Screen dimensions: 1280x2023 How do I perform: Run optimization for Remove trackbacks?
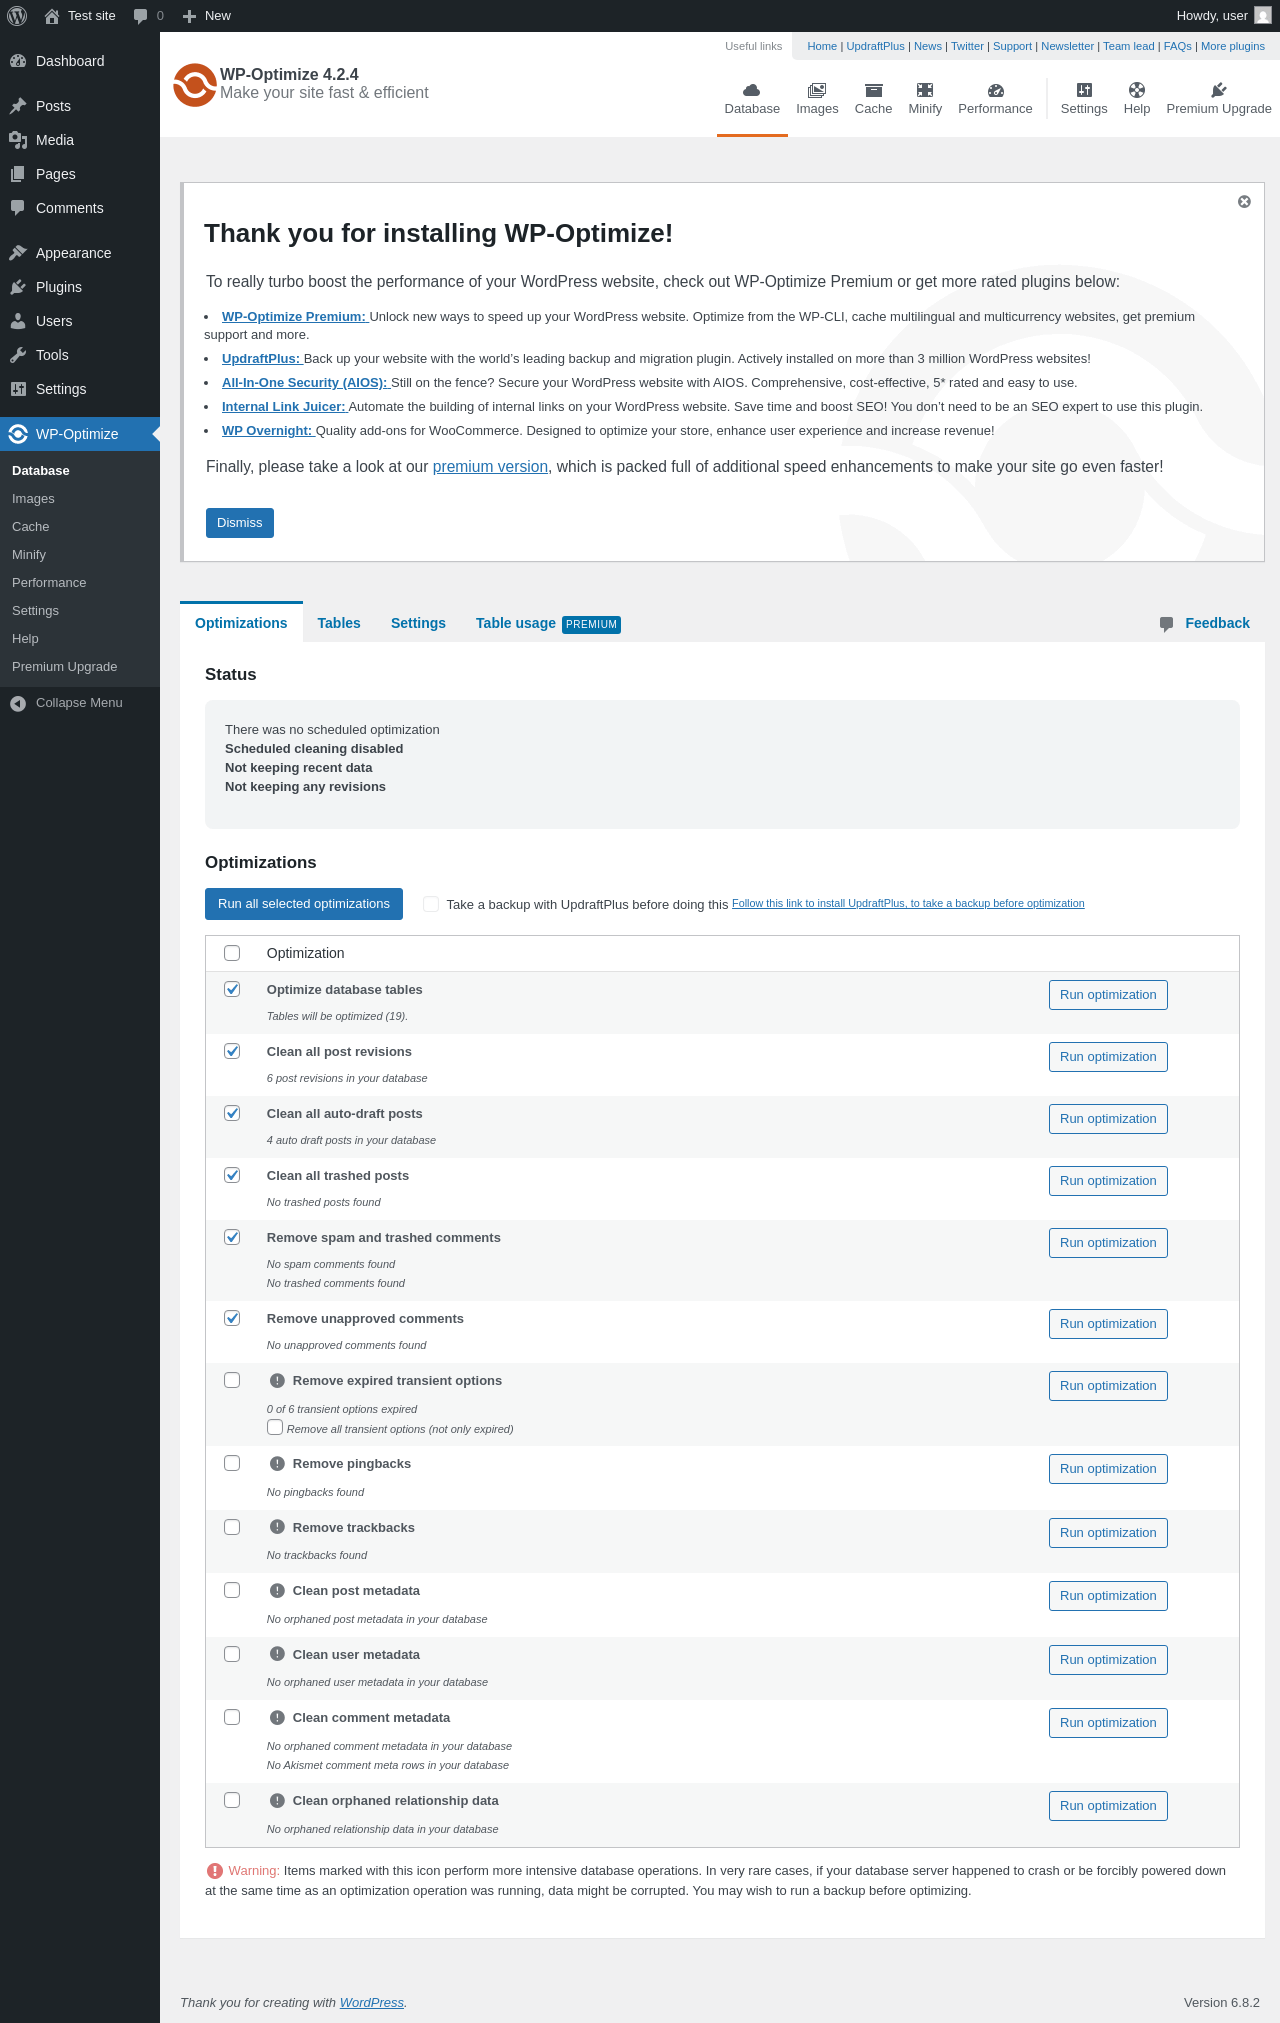pyautogui.click(x=1108, y=1533)
